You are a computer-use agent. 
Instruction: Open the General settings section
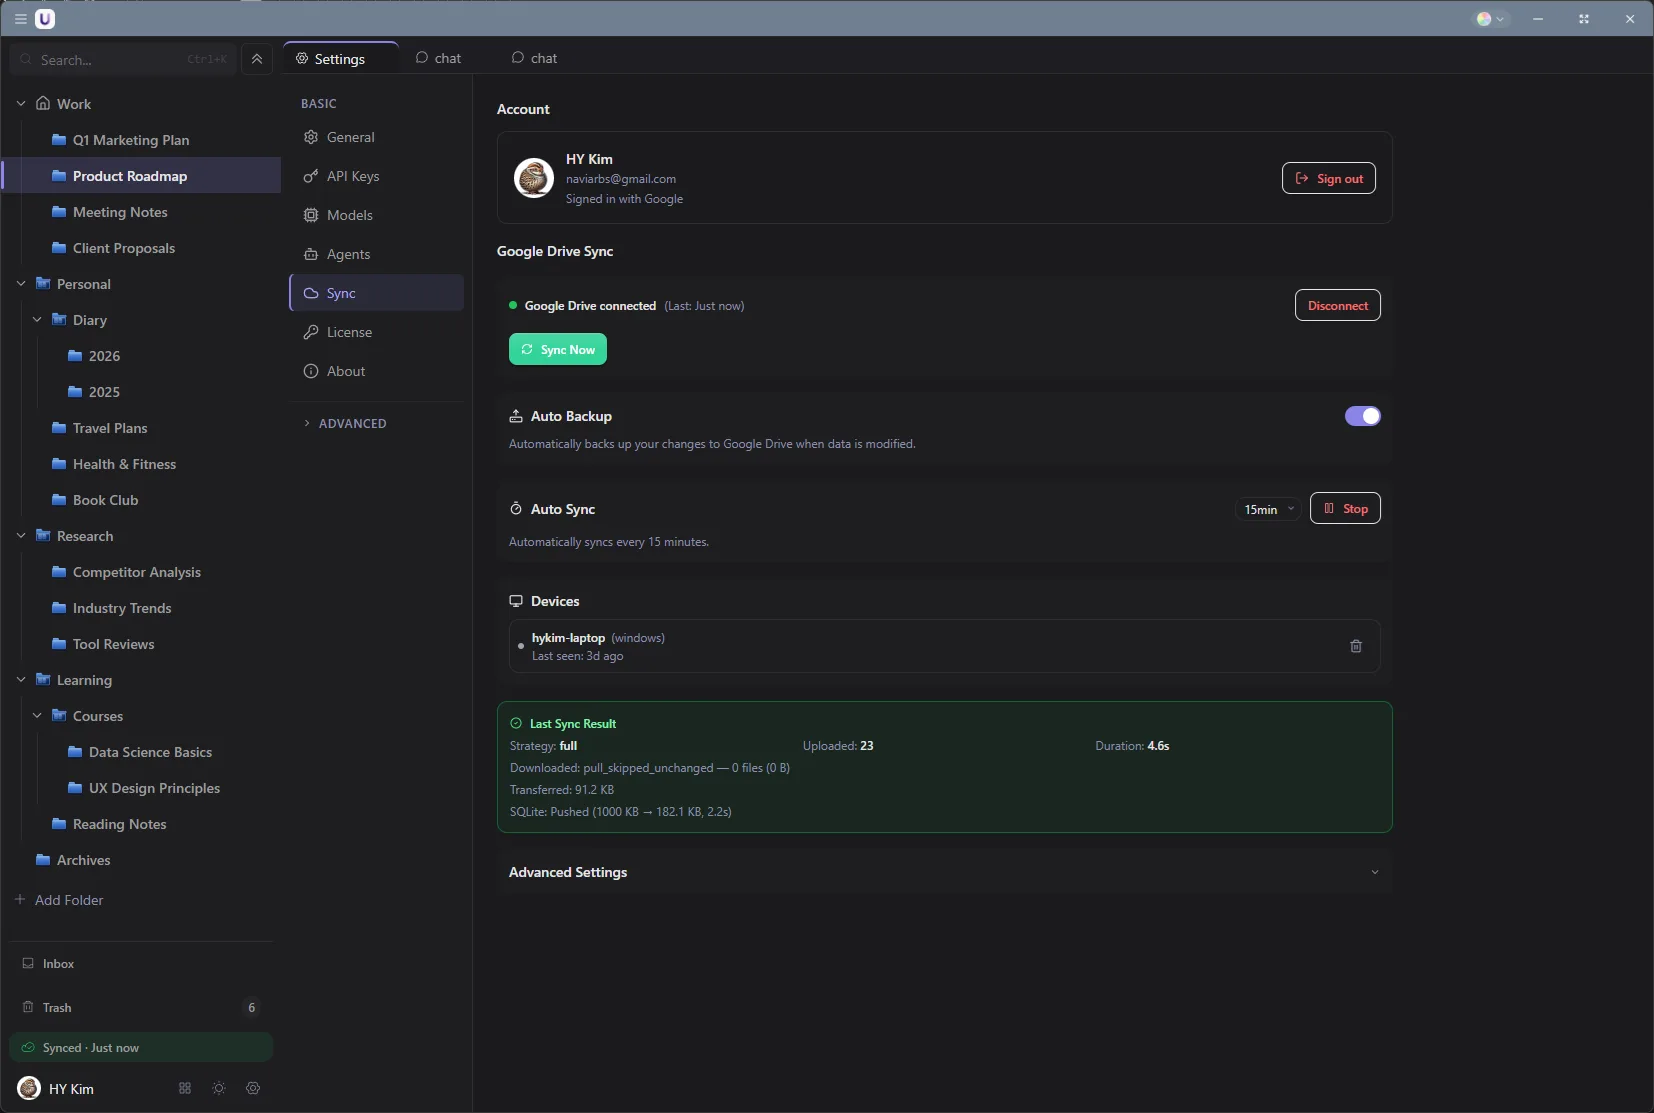[350, 137]
